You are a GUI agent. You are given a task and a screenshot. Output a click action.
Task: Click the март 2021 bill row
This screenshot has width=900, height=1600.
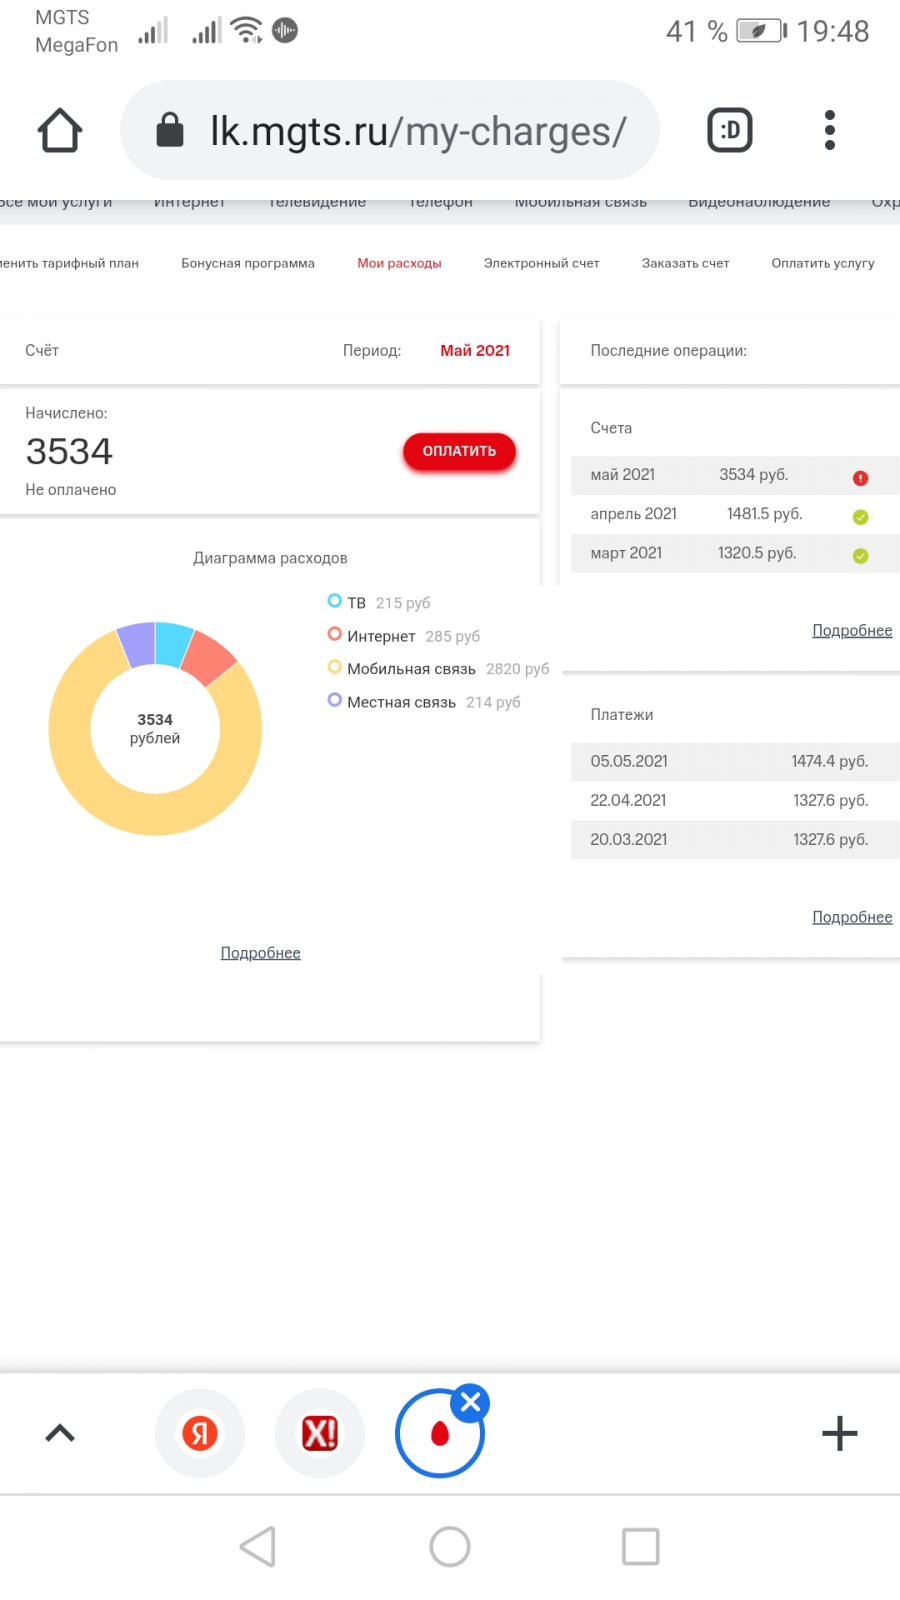click(x=735, y=553)
